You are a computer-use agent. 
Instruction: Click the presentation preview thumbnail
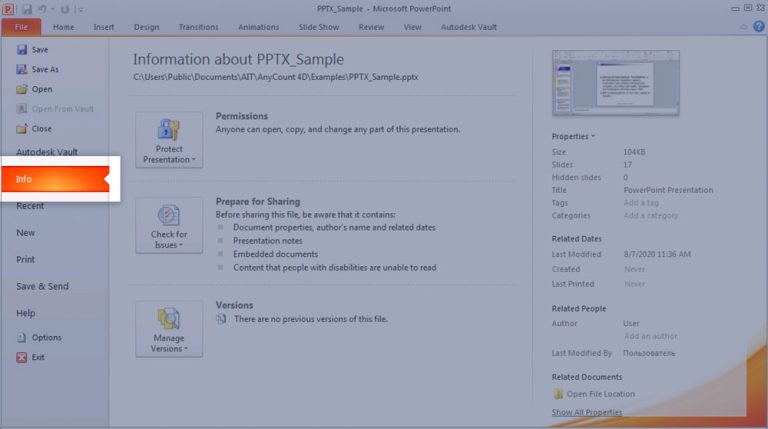[616, 83]
